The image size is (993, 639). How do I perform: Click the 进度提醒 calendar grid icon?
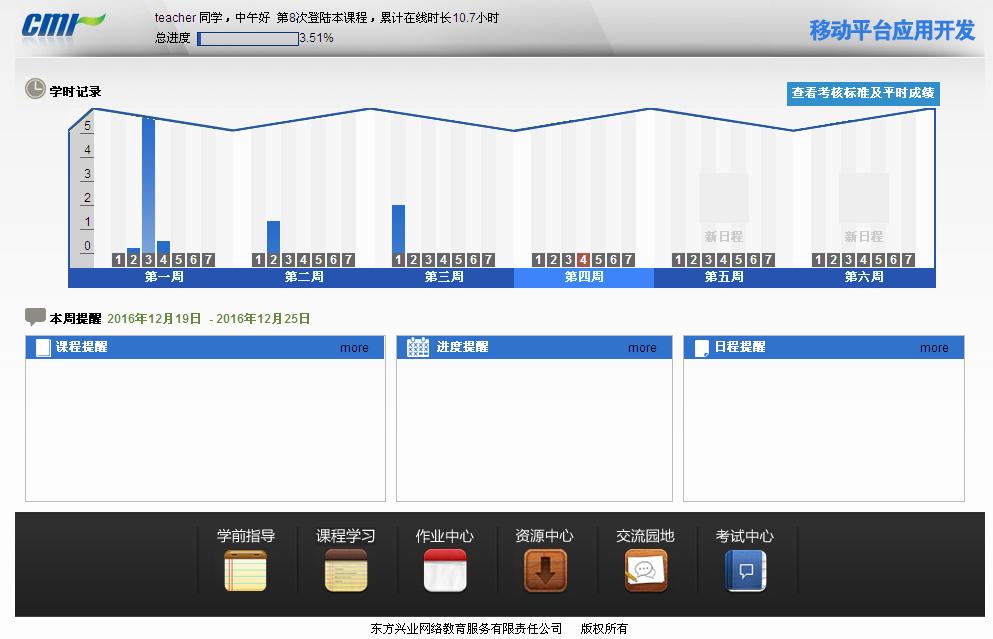coord(417,347)
